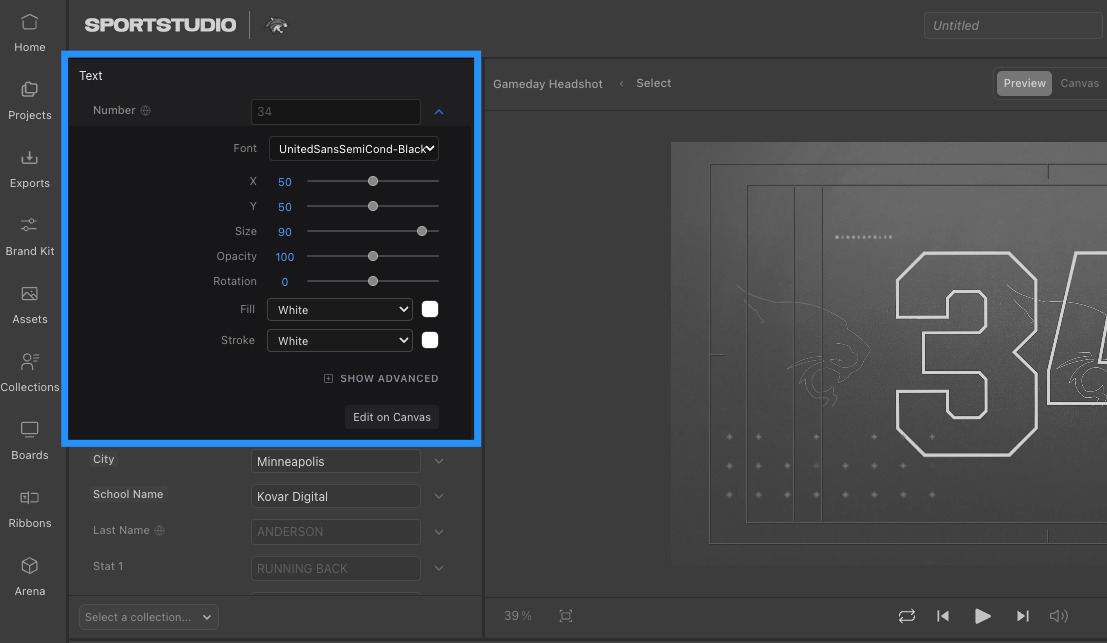1107x643 pixels.
Task: Expand the Last Name field settings
Action: tap(439, 532)
